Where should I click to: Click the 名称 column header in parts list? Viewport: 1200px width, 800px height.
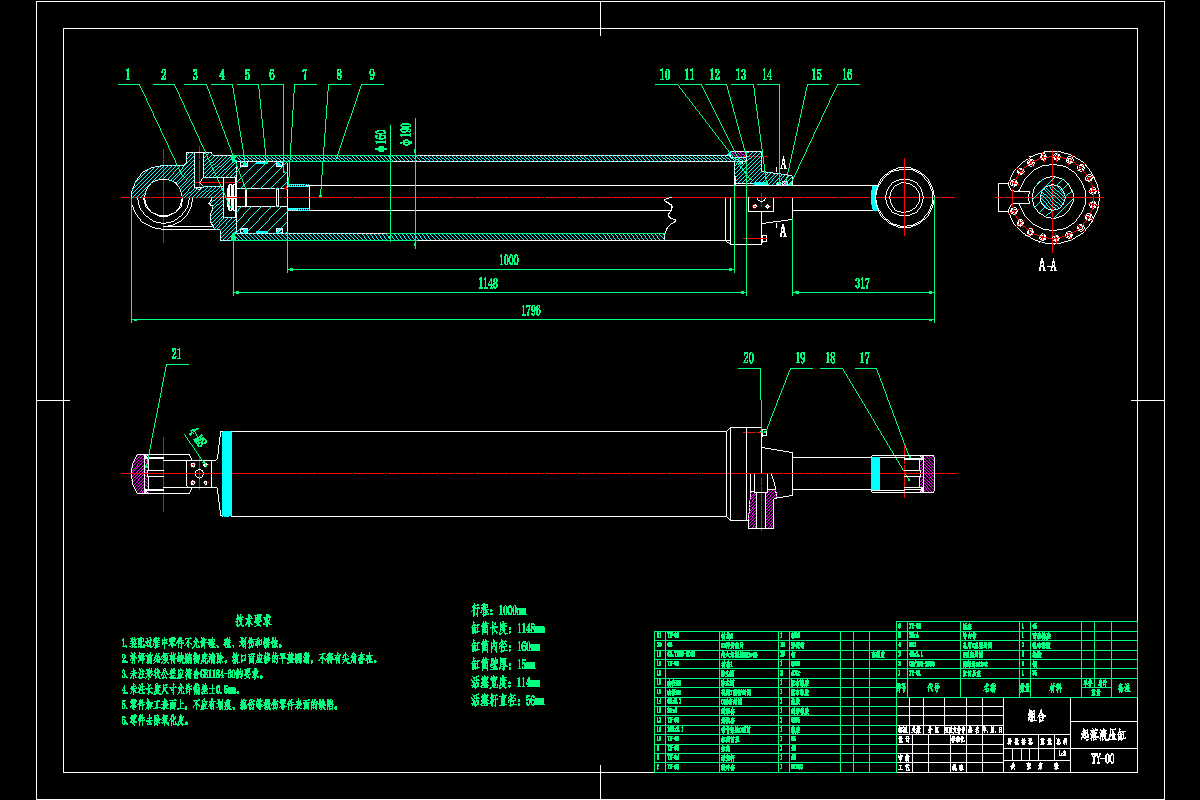click(x=988, y=688)
